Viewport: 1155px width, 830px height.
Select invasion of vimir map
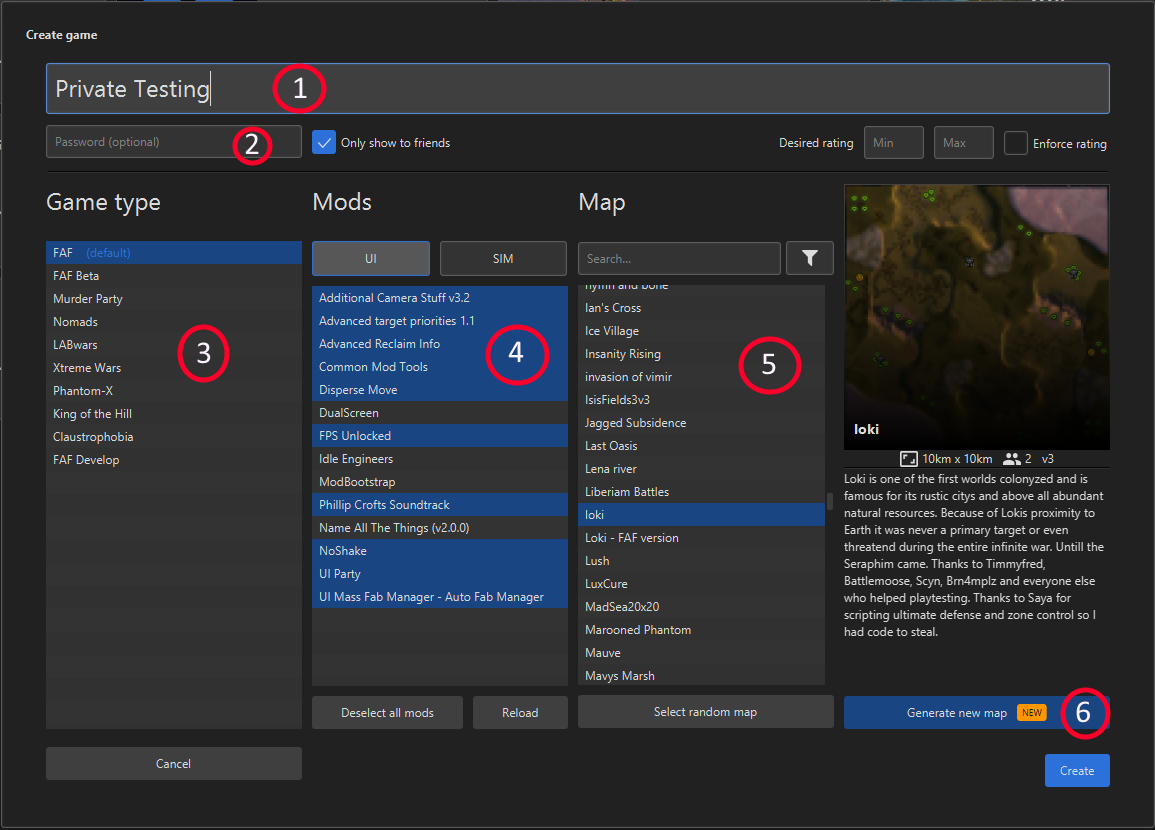(701, 376)
